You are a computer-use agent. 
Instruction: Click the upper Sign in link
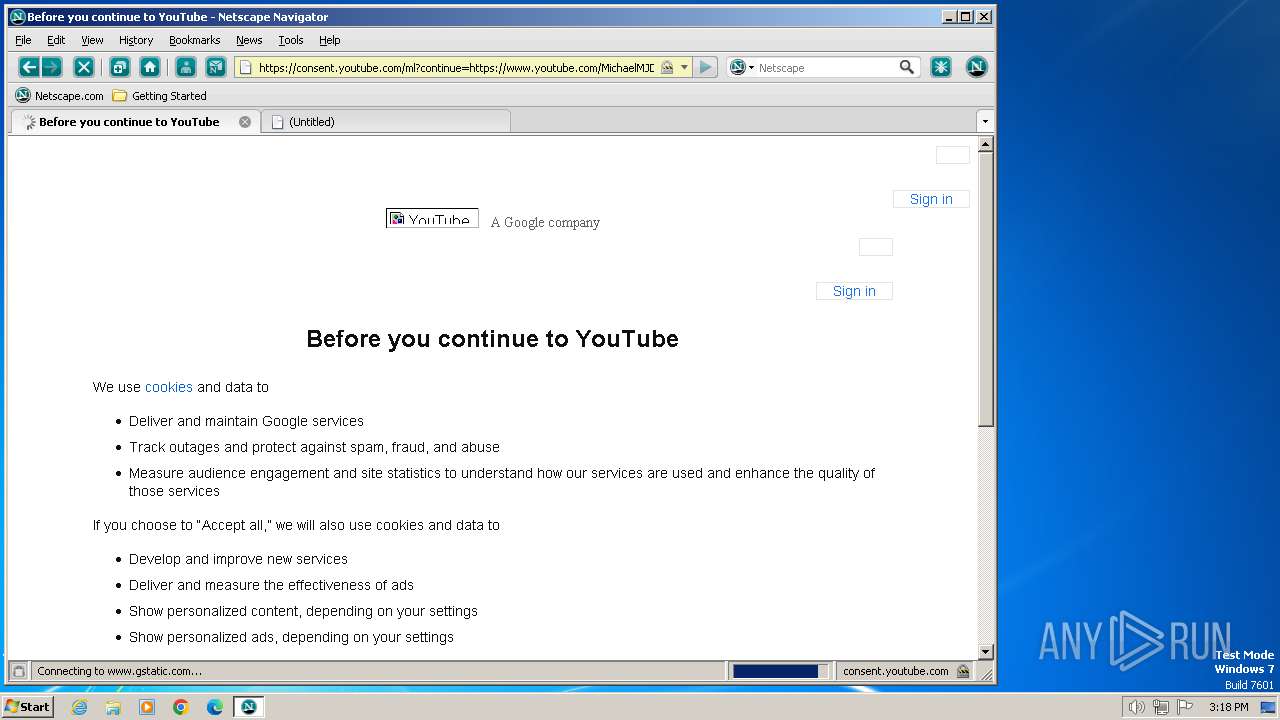click(931, 199)
